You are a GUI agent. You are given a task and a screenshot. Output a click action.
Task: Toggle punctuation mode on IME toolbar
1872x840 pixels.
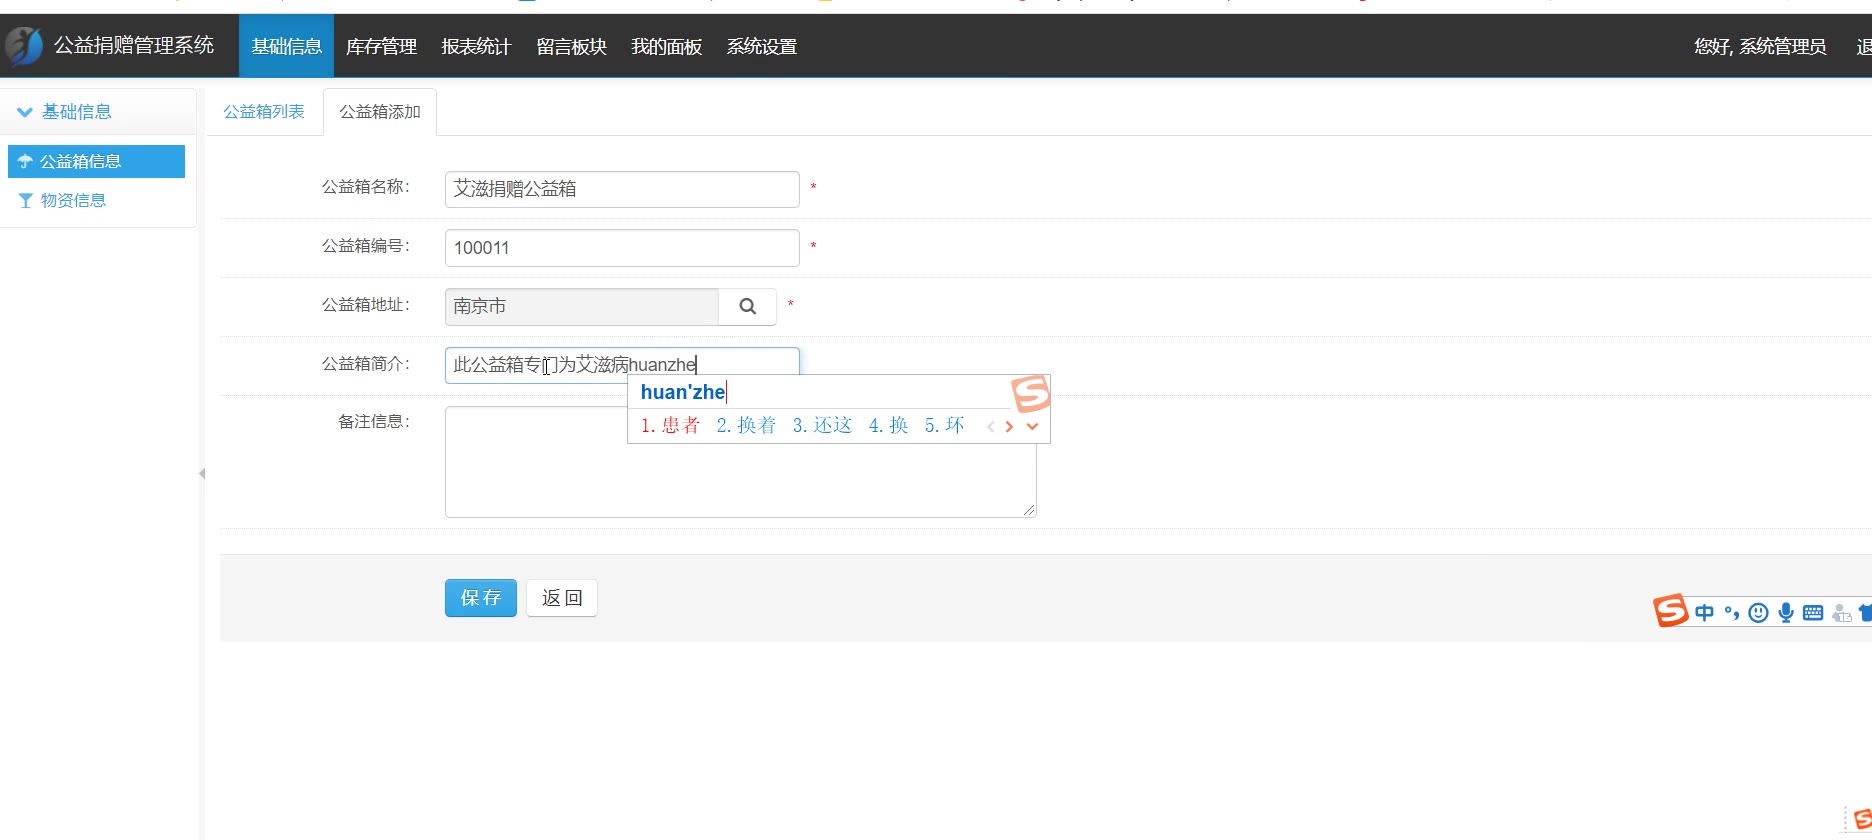coord(1732,612)
